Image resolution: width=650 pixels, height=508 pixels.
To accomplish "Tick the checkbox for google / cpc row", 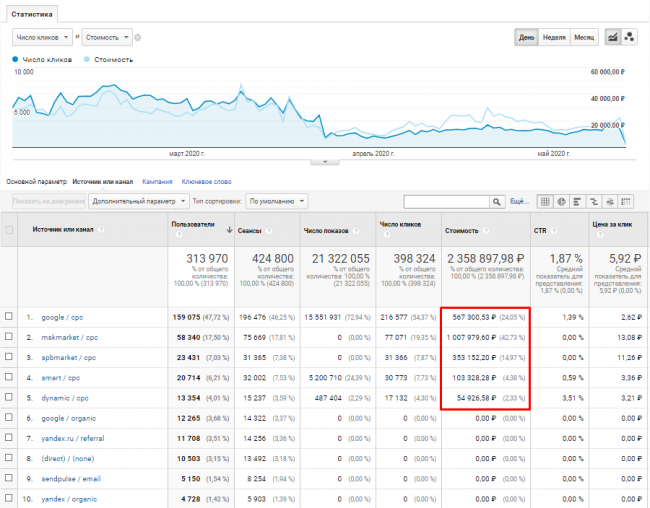I will pyautogui.click(x=10, y=316).
